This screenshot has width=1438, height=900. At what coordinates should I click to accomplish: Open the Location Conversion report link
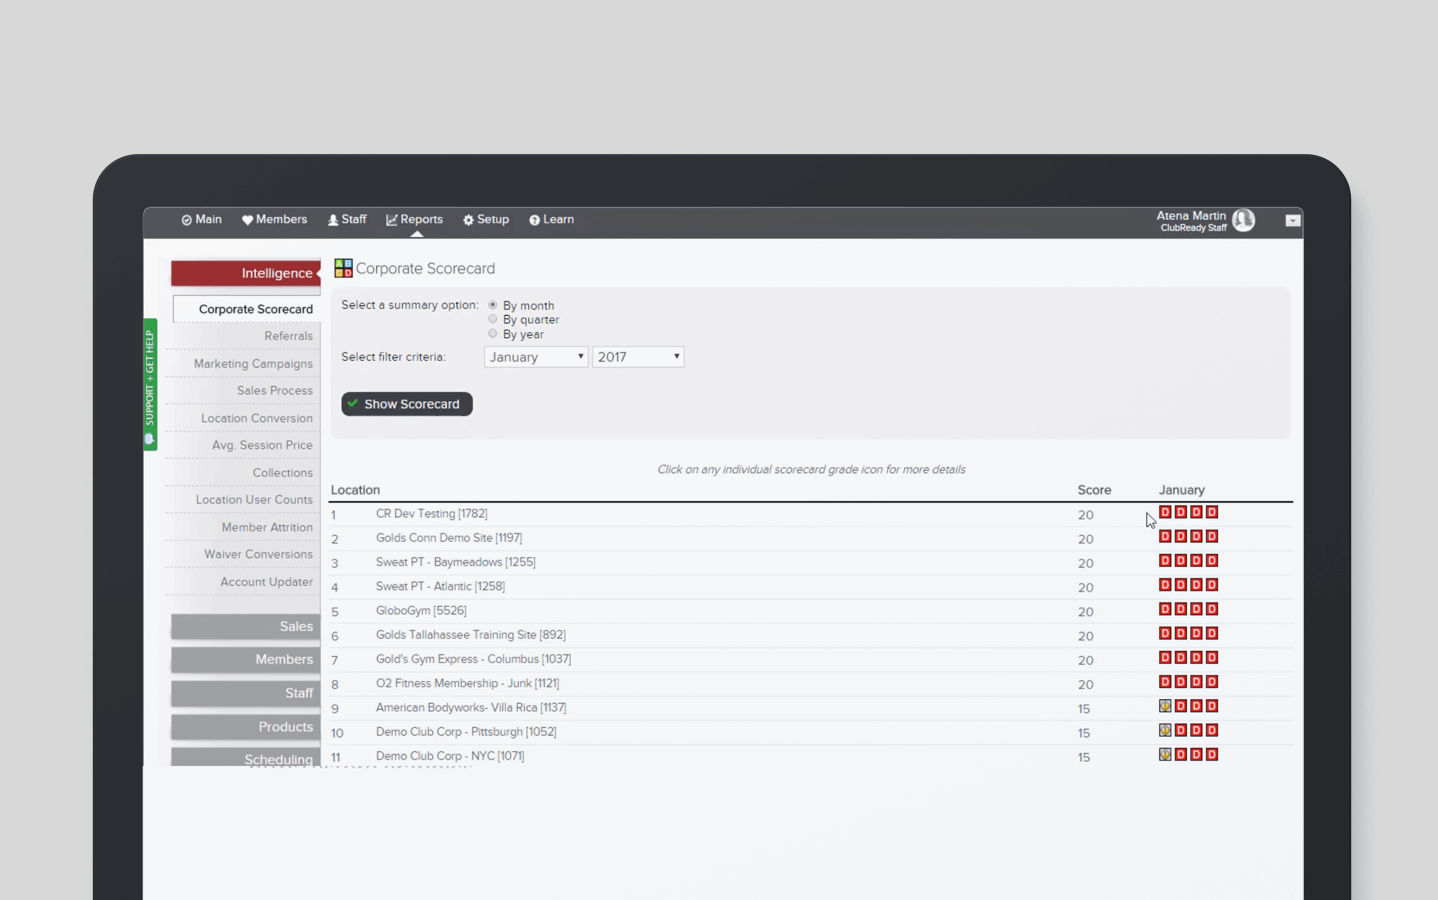257,418
